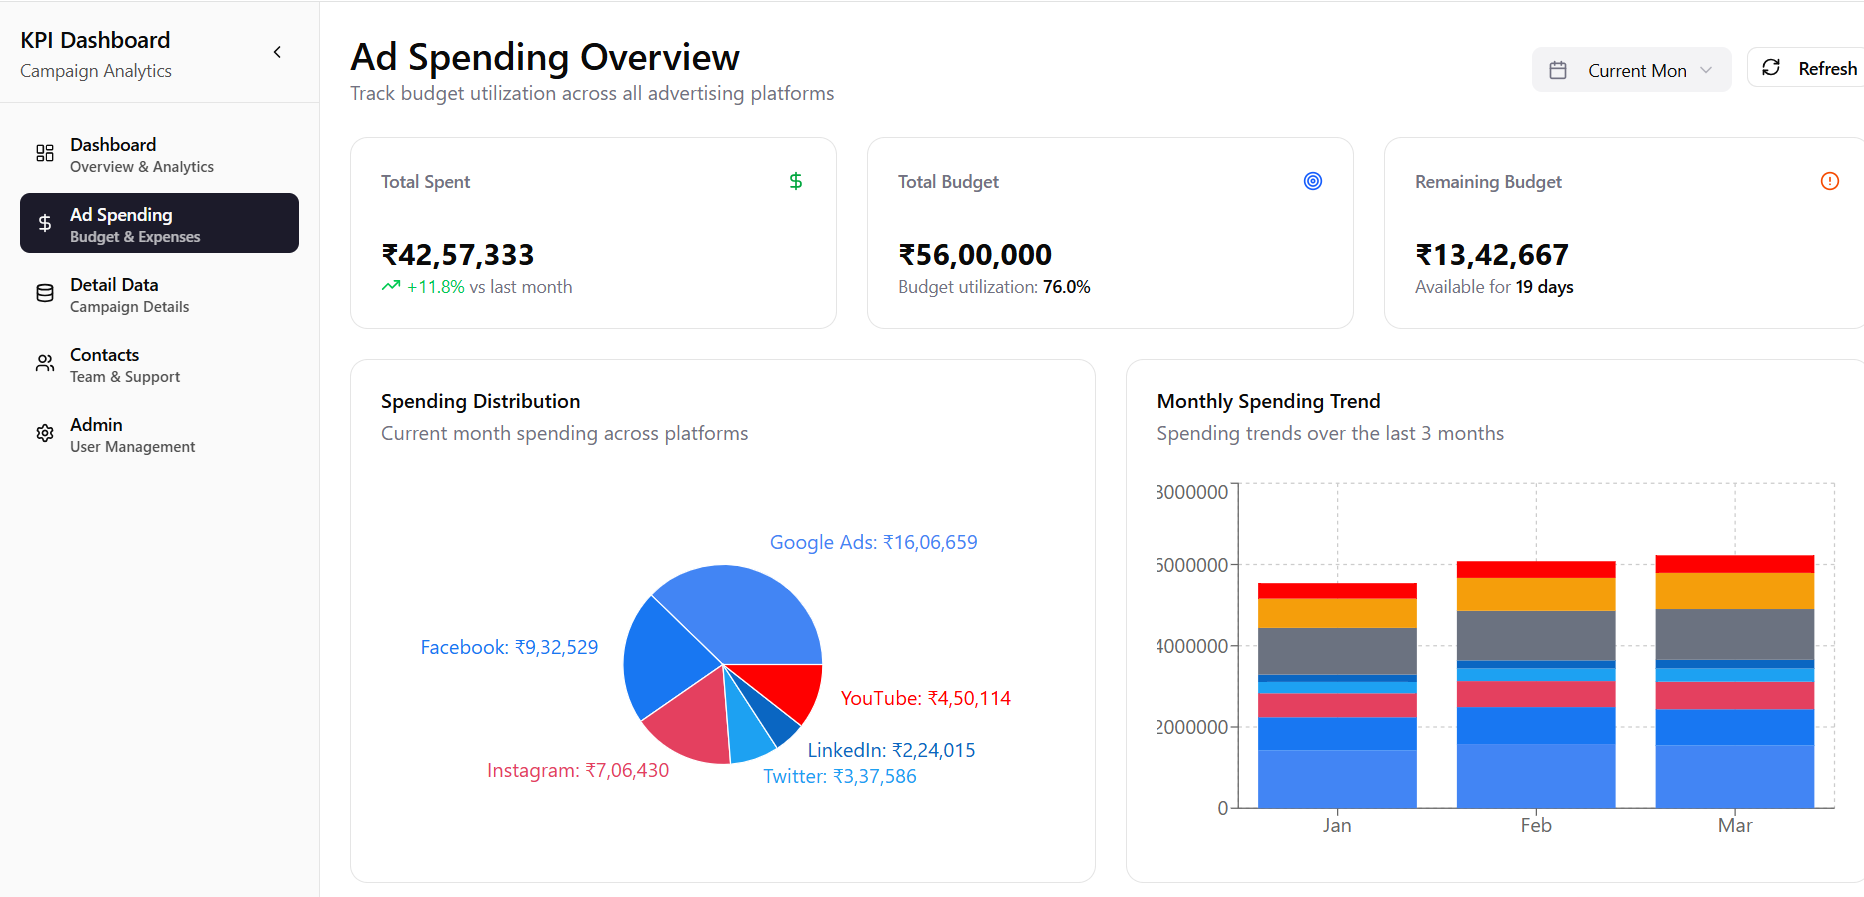Click the calendar icon in the period selector
1864x897 pixels.
click(x=1558, y=70)
